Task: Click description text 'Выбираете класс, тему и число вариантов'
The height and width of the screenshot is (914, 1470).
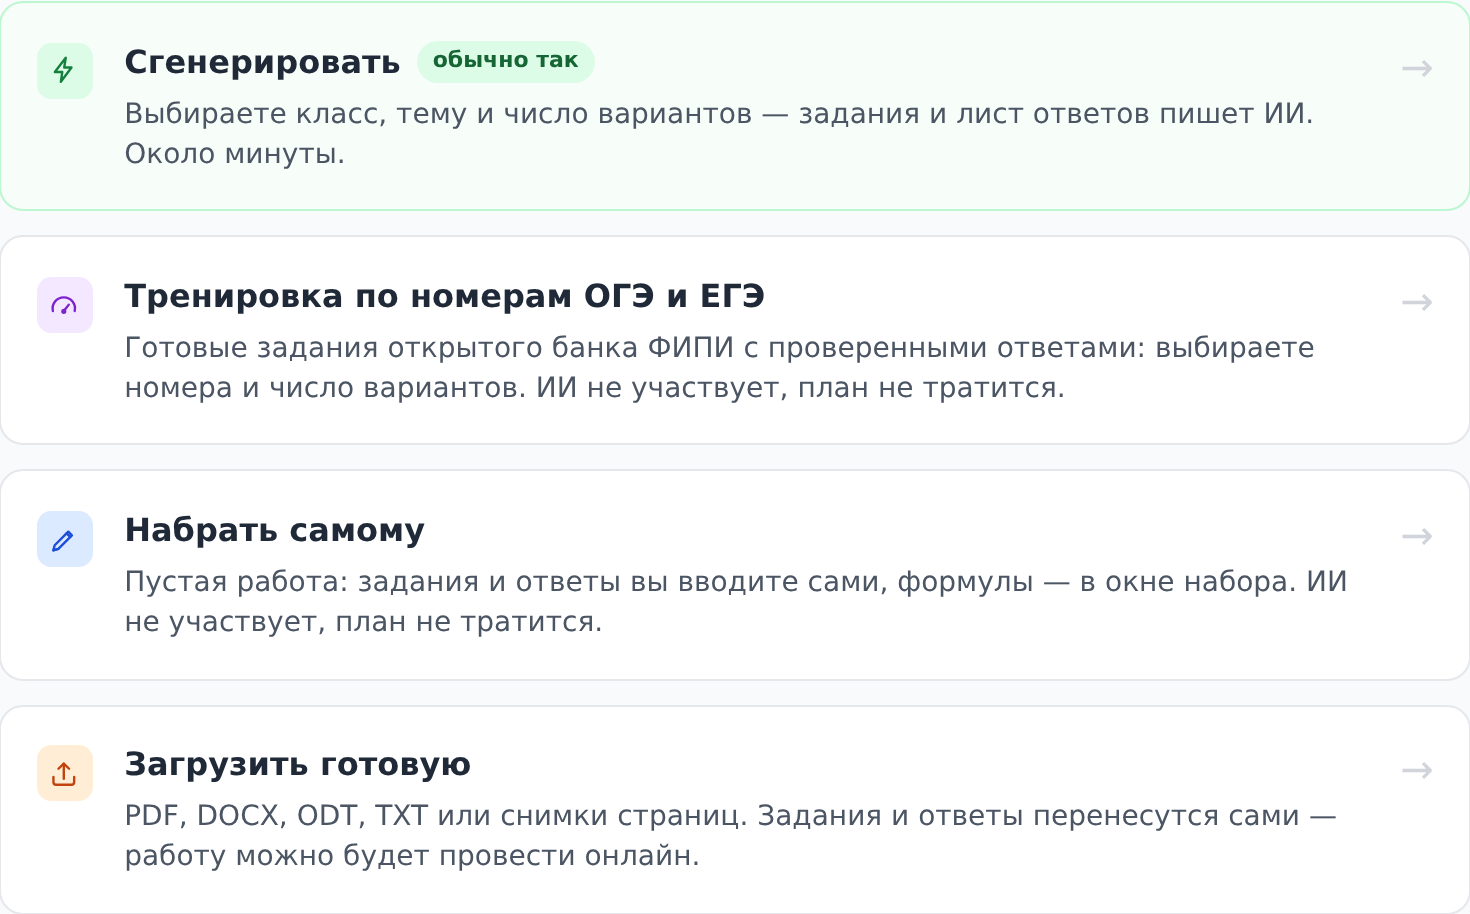Action: pyautogui.click(x=438, y=114)
